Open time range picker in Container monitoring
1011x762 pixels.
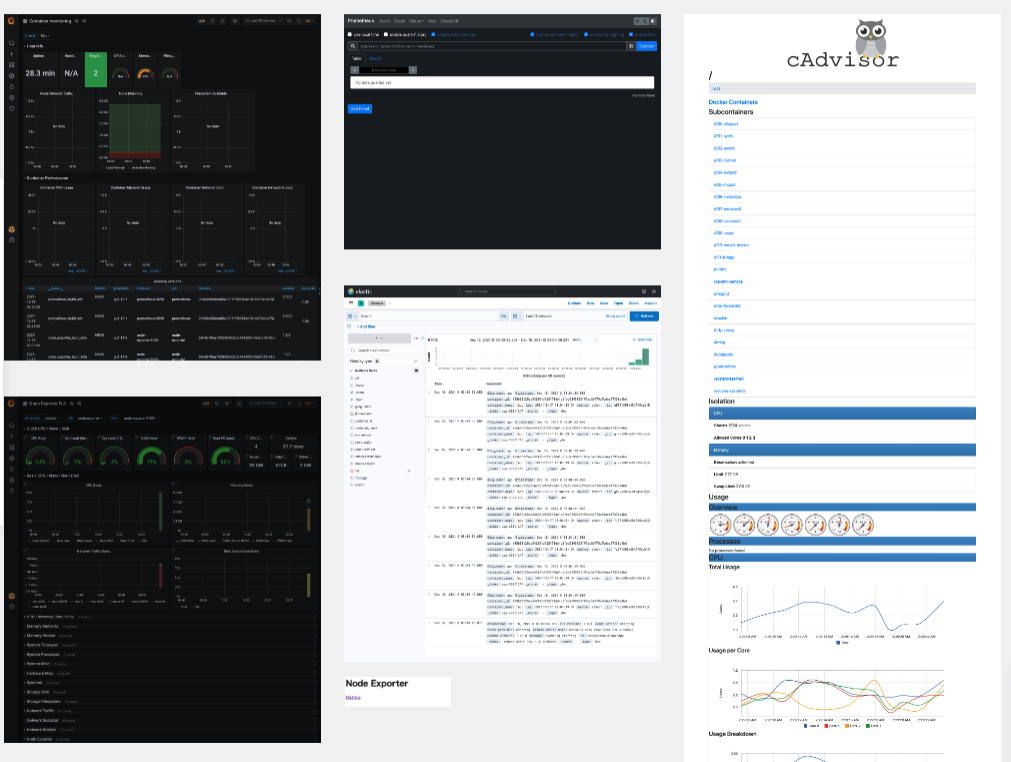262,21
